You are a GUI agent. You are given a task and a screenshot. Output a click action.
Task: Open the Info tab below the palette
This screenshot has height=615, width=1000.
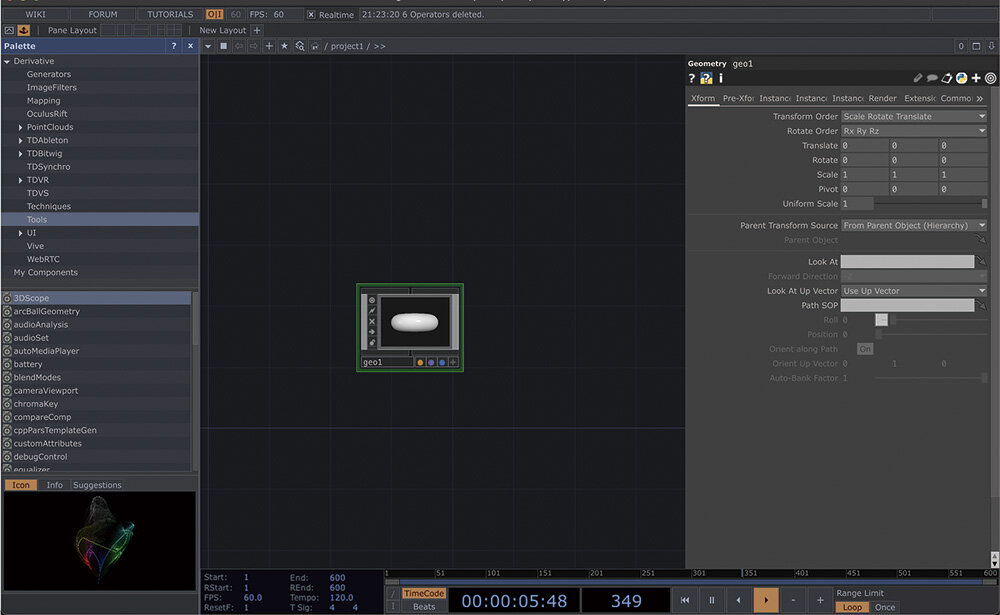(x=54, y=485)
